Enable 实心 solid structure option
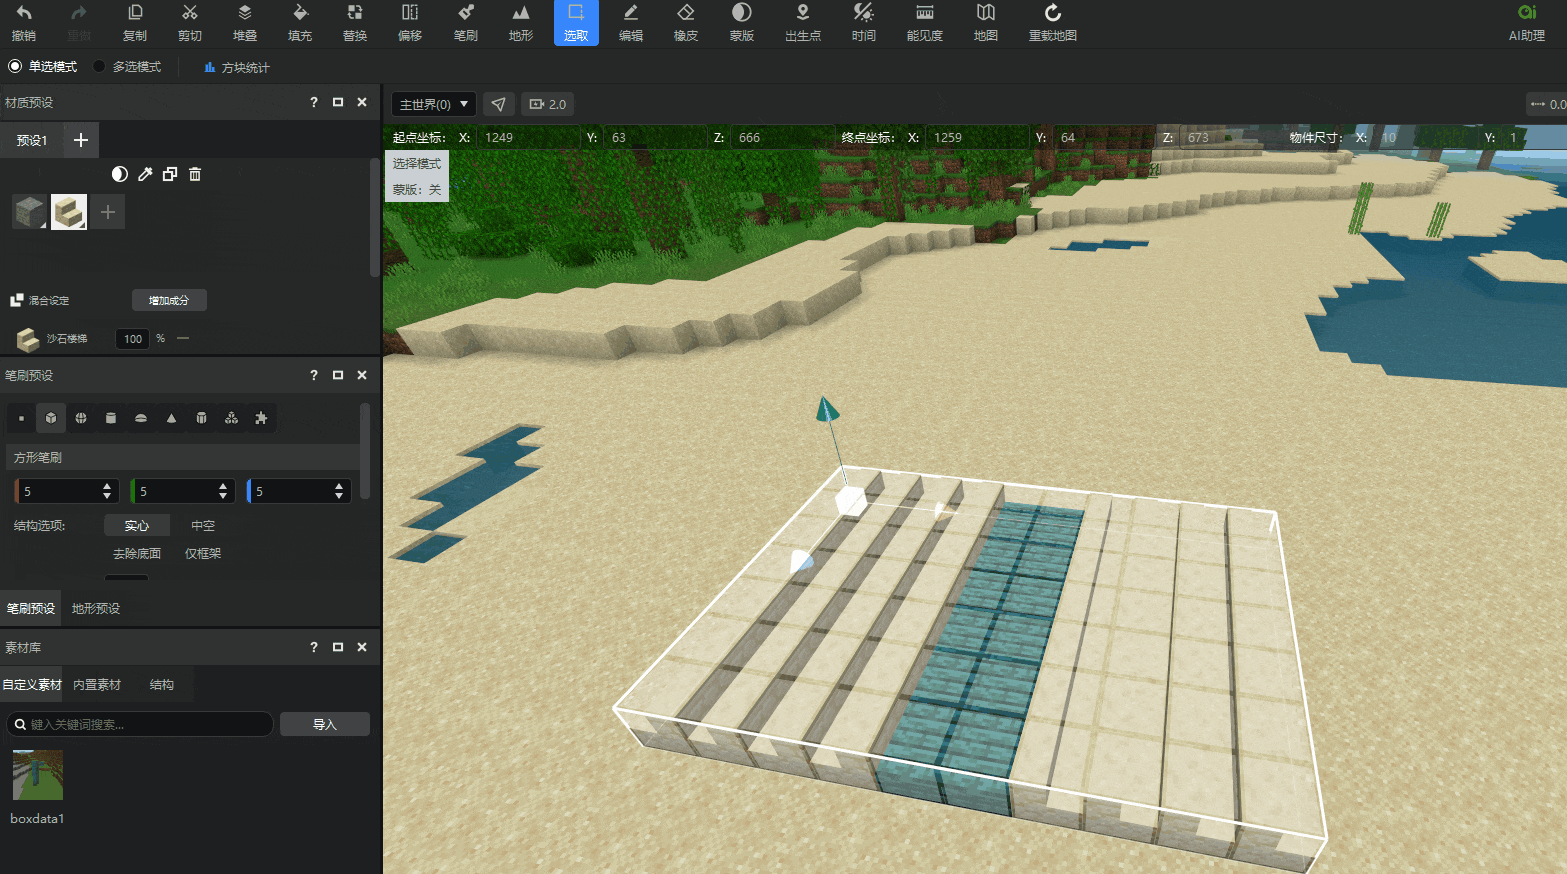The width and height of the screenshot is (1567, 874). tap(137, 525)
